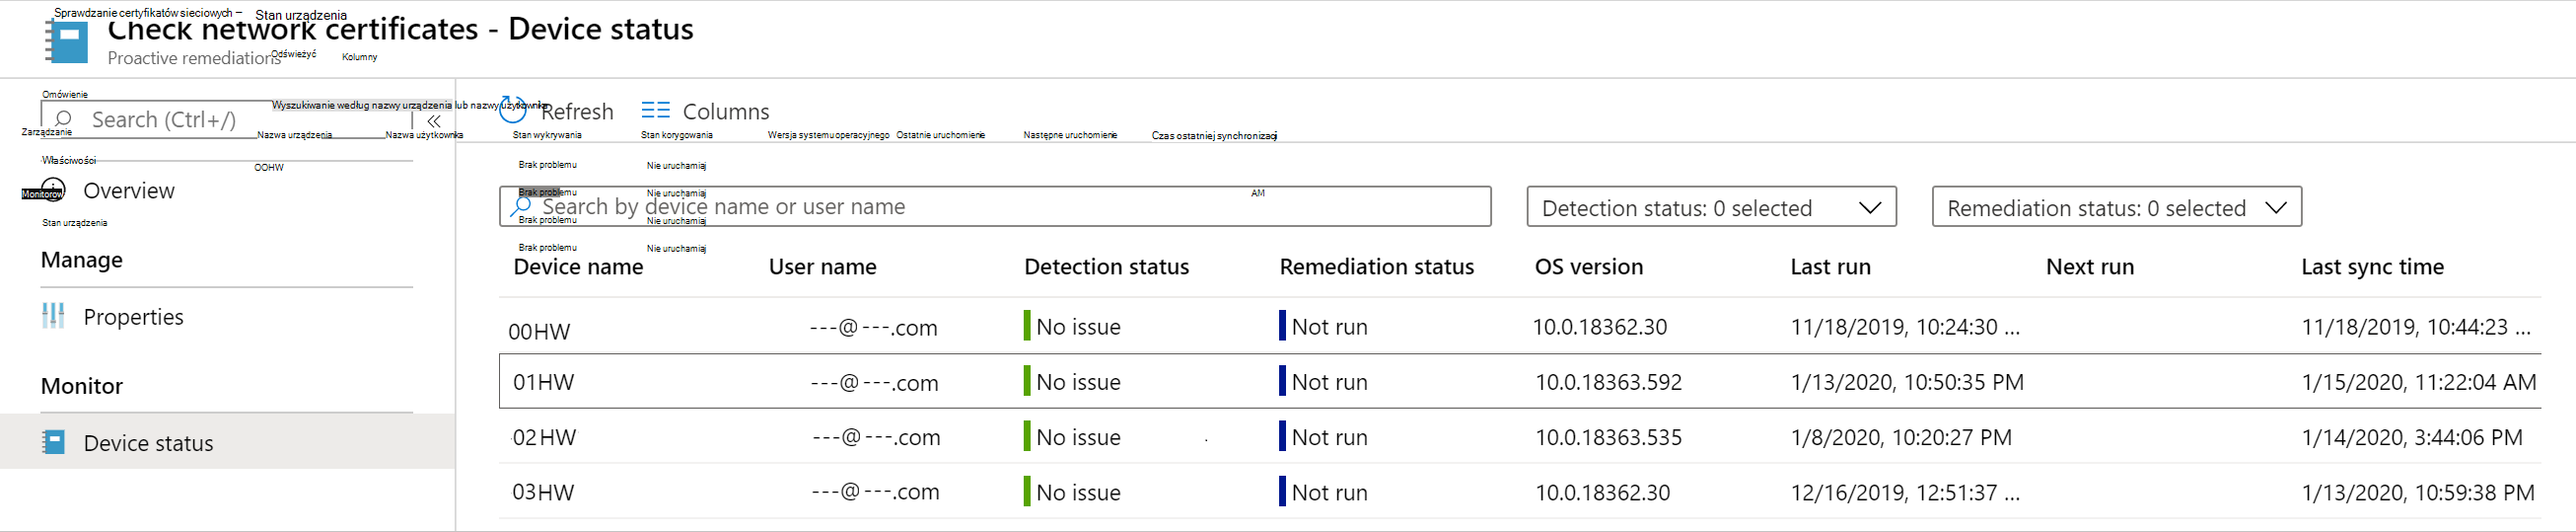Open the Columns chooser
The height and width of the screenshot is (532, 2576).
pos(725,111)
